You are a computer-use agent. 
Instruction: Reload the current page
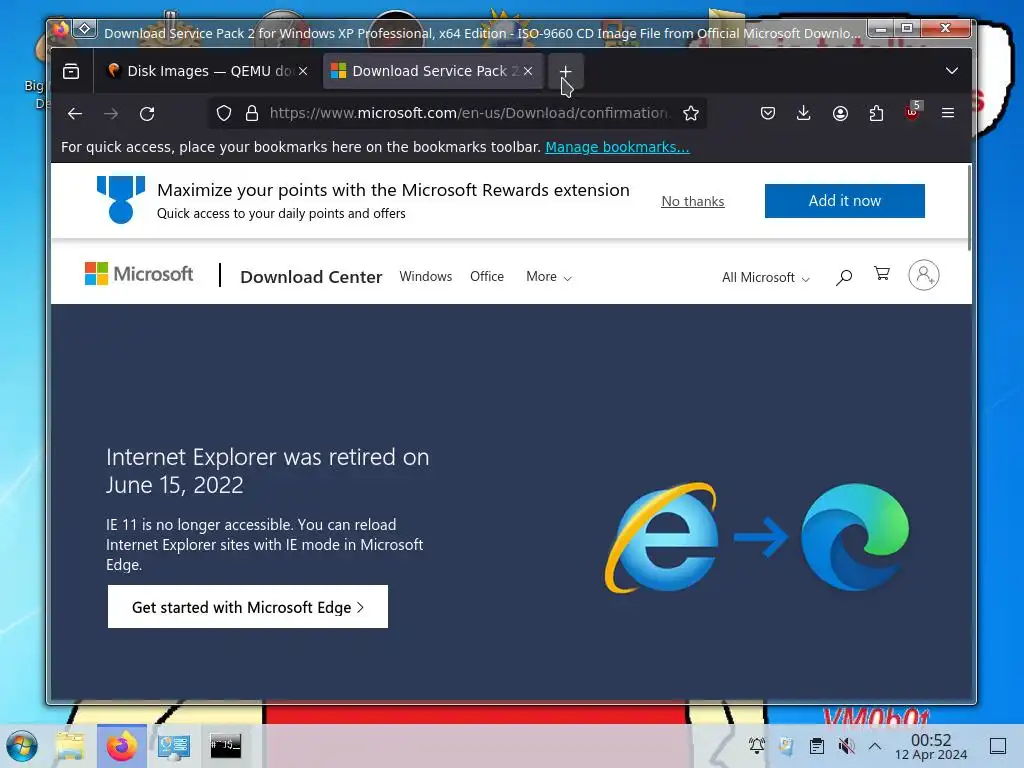click(x=148, y=114)
